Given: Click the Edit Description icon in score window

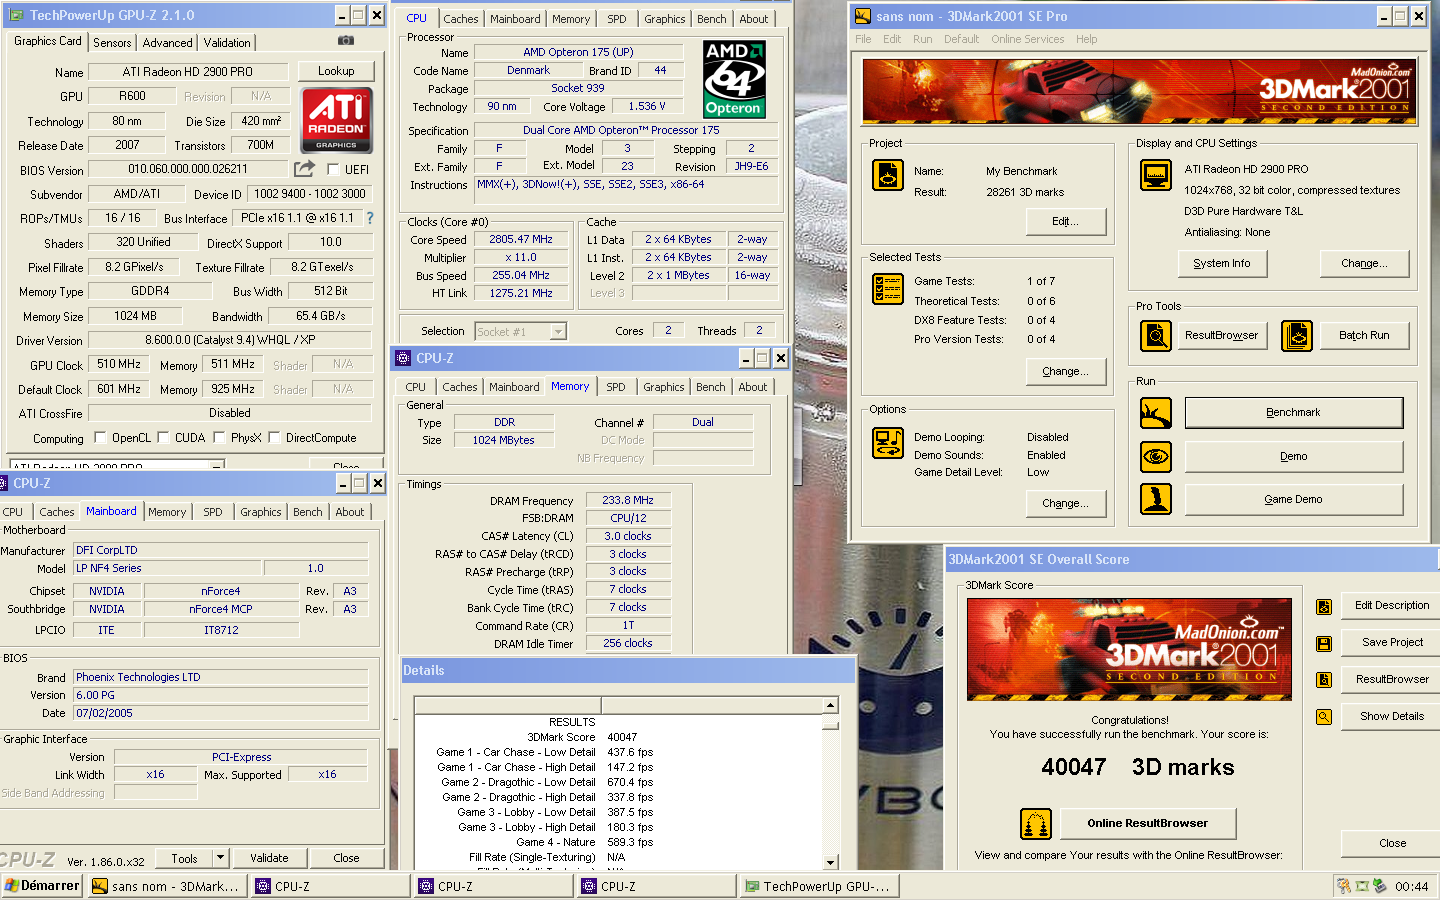Looking at the screenshot, I should (x=1324, y=606).
